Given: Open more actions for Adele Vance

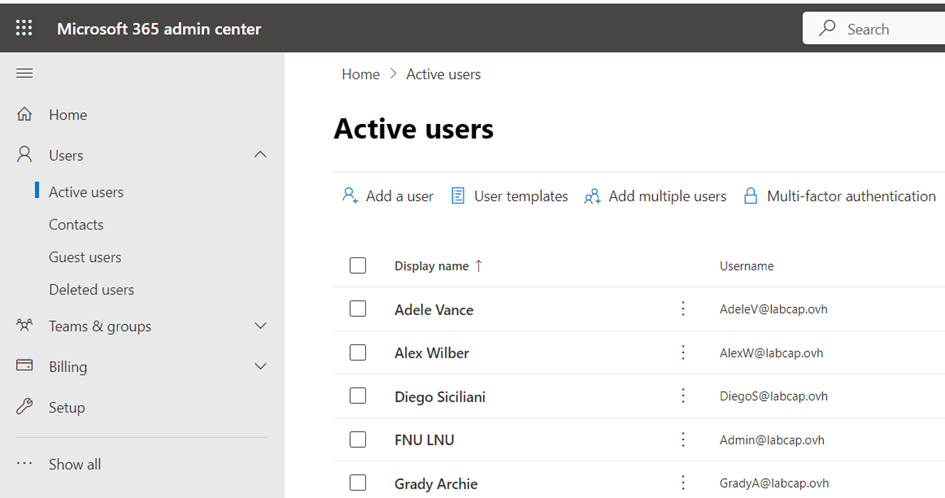Looking at the screenshot, I should point(683,309).
